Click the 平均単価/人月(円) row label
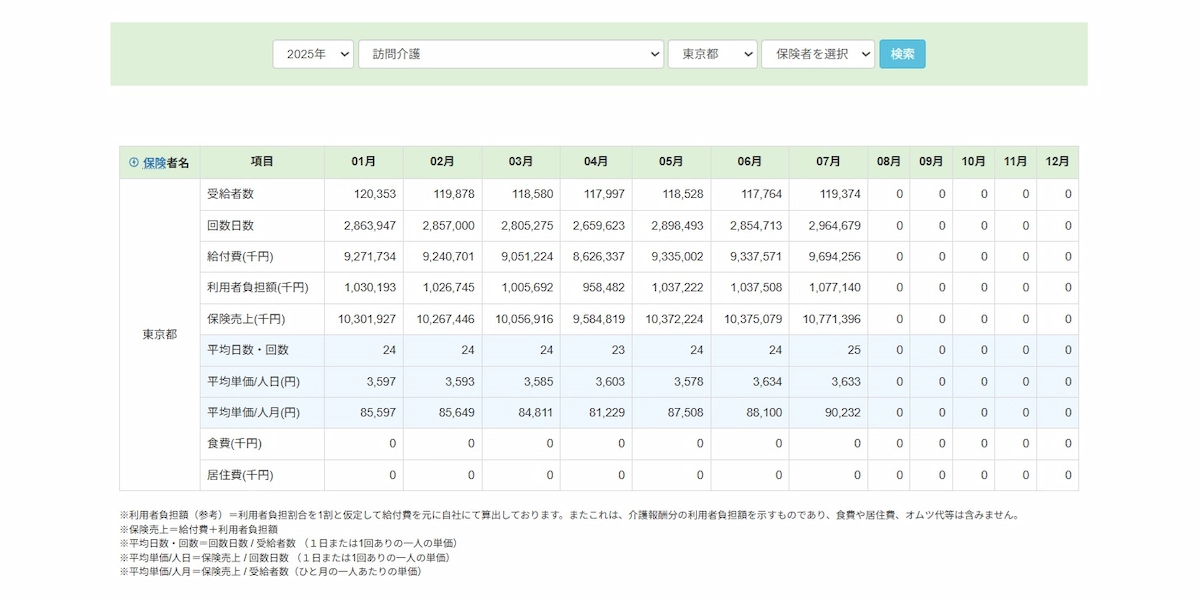The width and height of the screenshot is (1200, 600). pyautogui.click(x=253, y=412)
